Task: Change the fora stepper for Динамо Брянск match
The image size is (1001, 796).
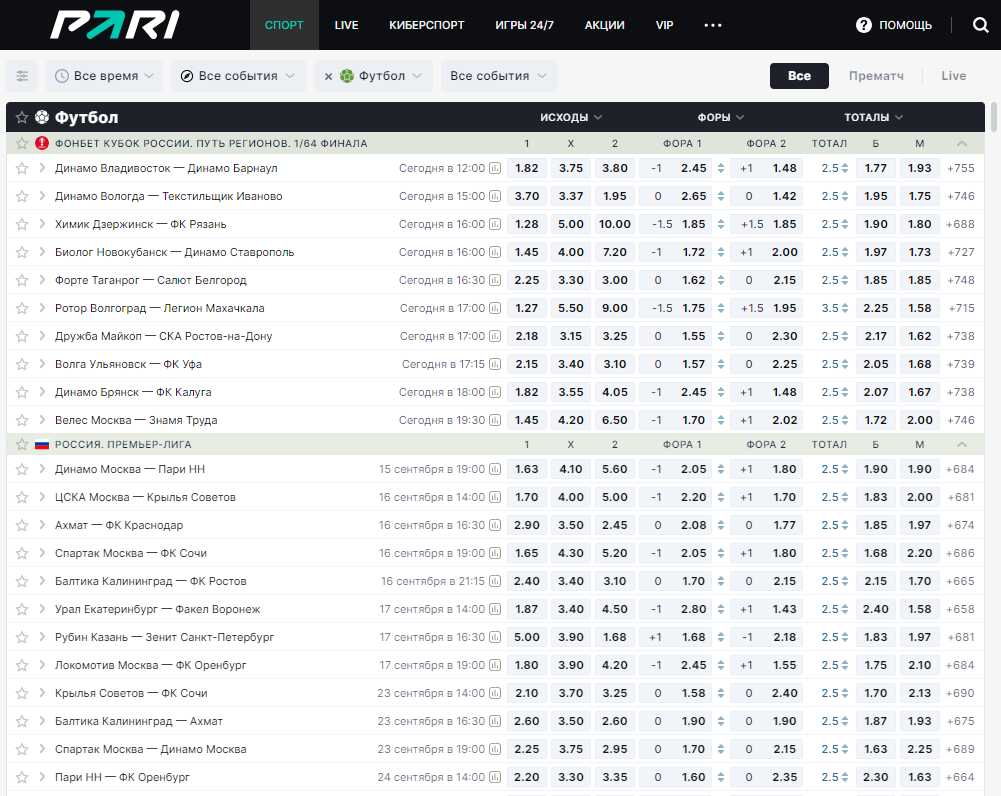Action: point(721,392)
